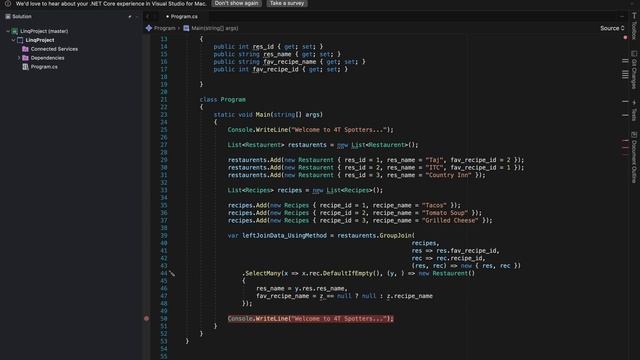This screenshot has width=640, height=360.
Task: Open the Main(string[] args) breadcrumb
Action: tap(215, 28)
